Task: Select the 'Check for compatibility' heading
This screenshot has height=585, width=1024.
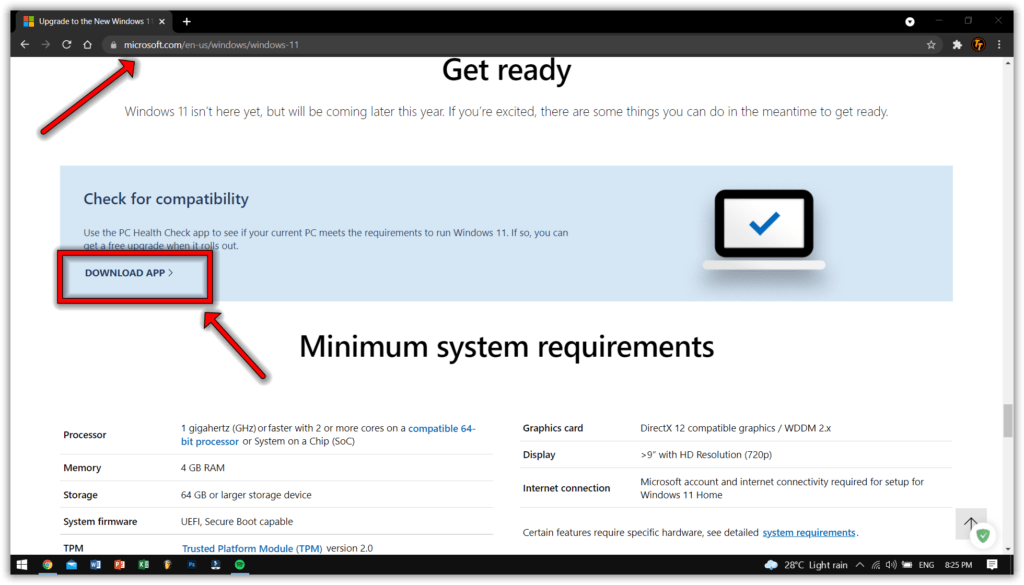Action: click(x=166, y=199)
